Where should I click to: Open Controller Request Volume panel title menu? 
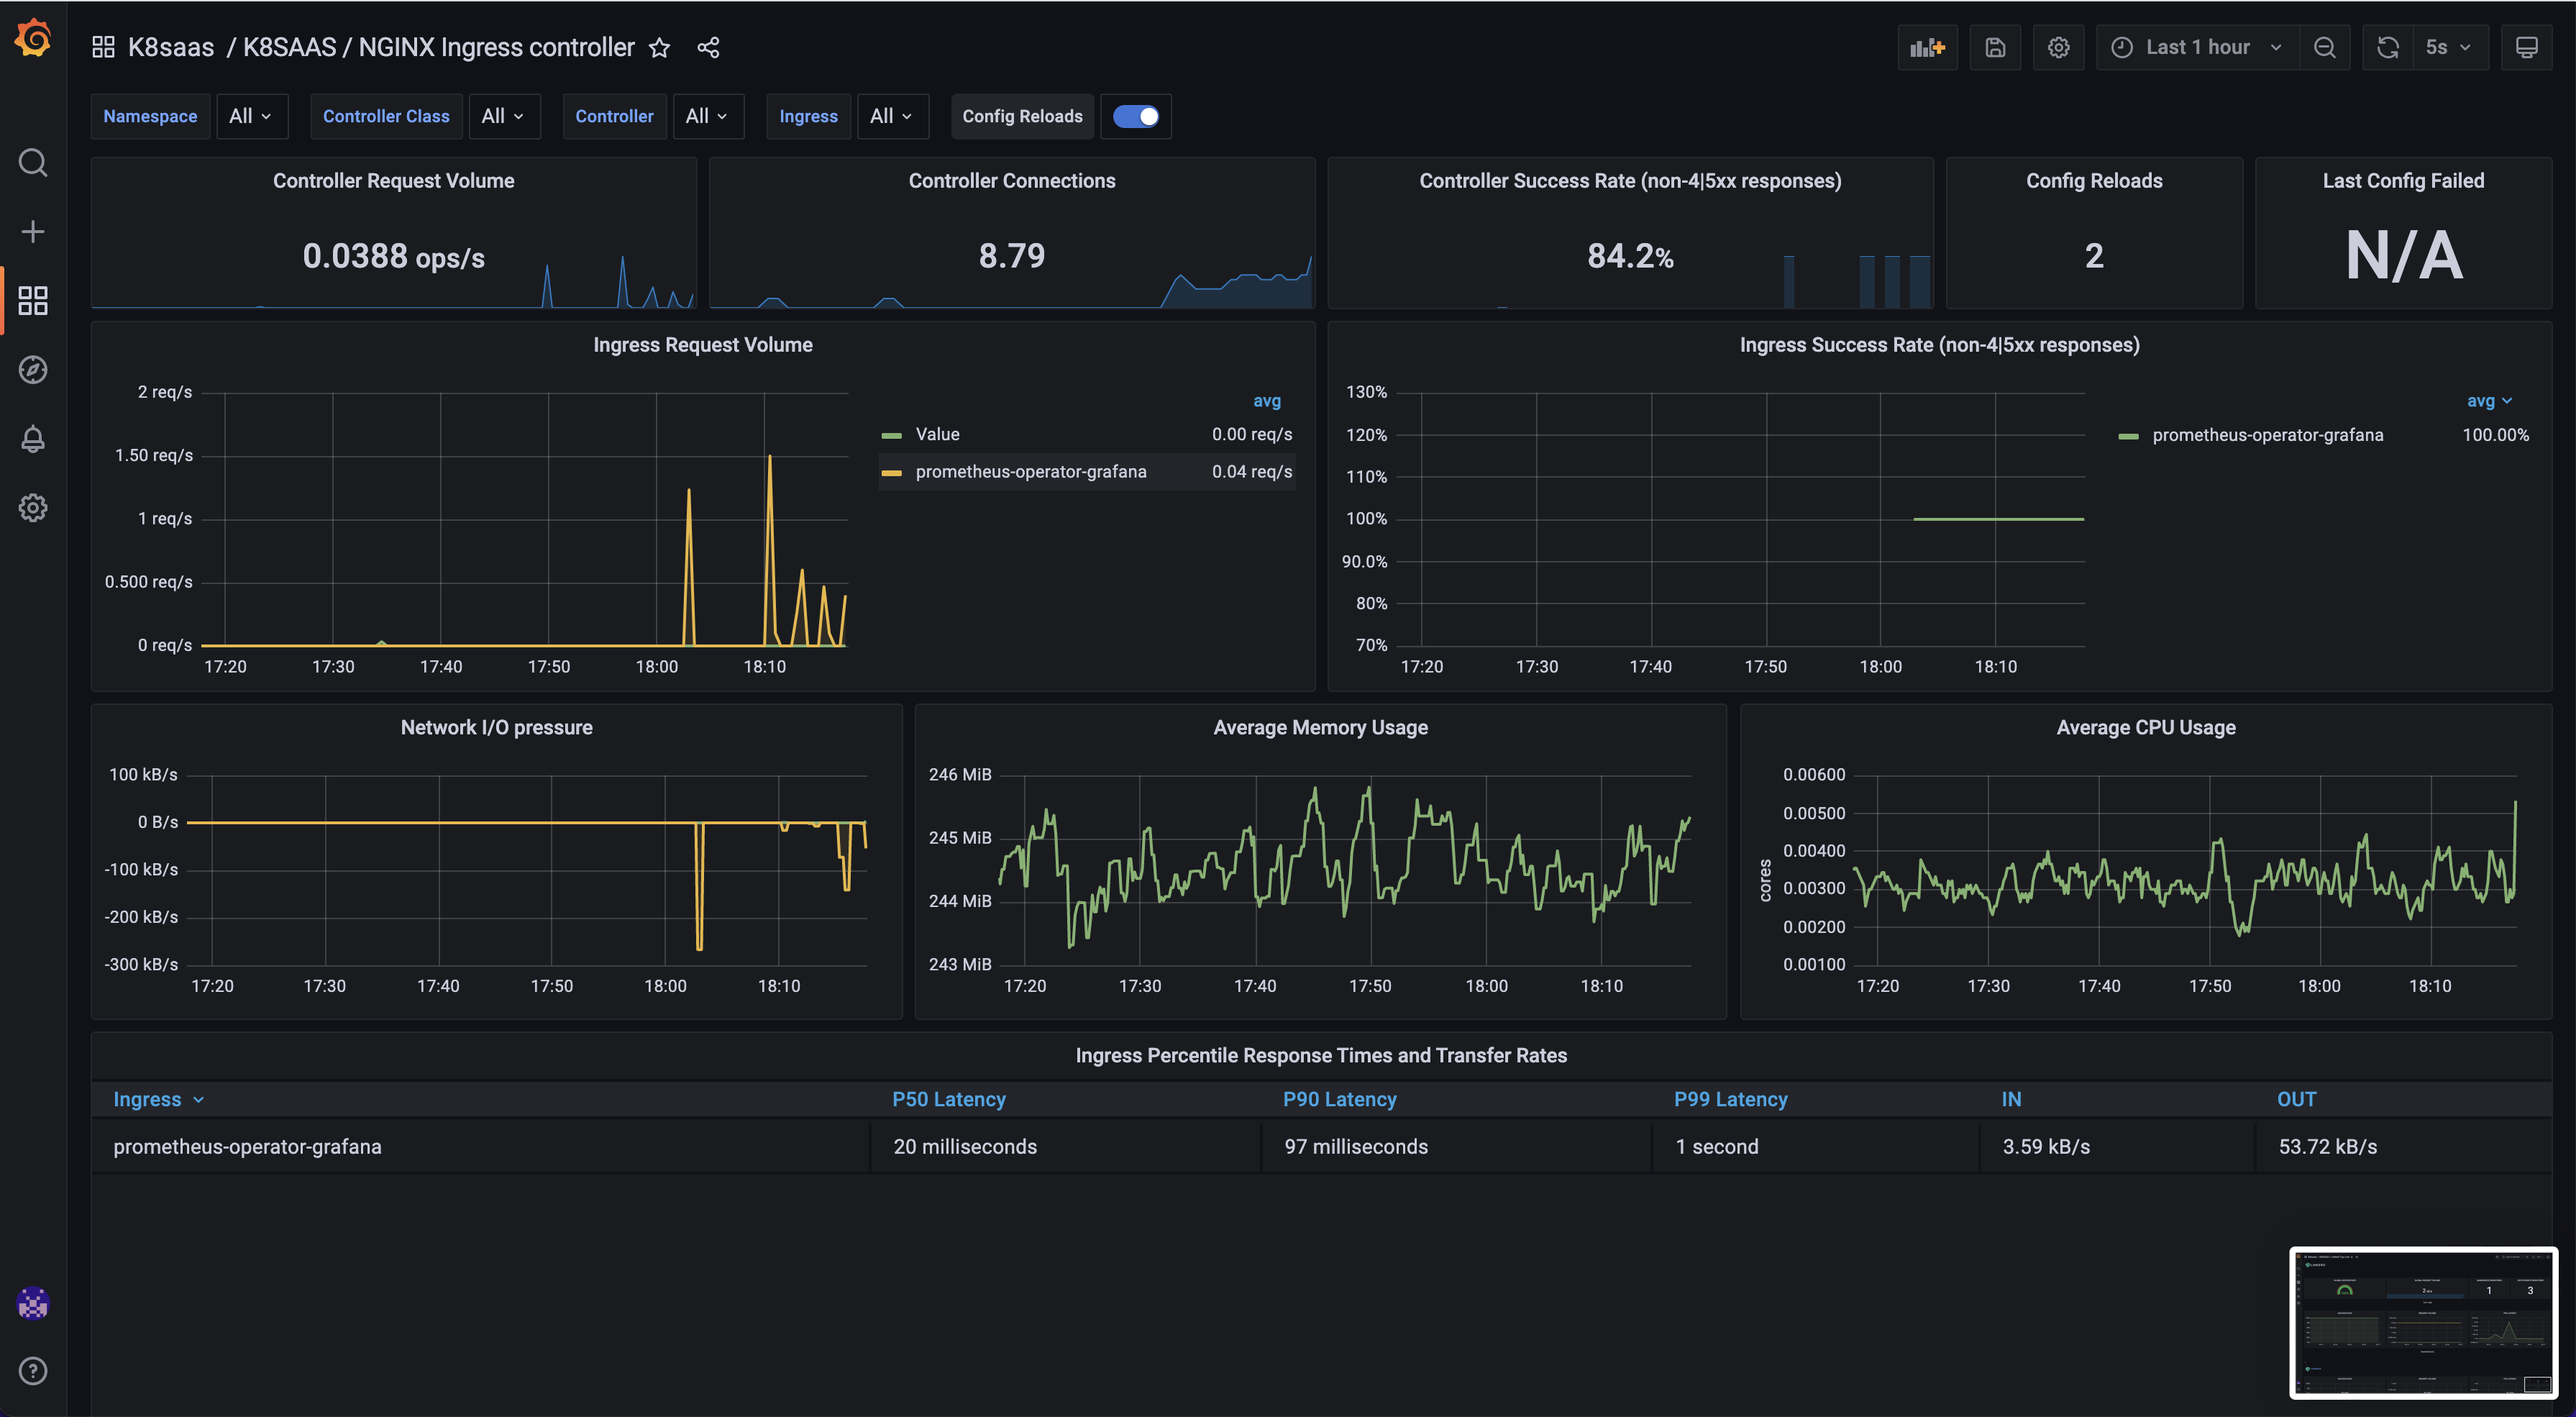[393, 181]
